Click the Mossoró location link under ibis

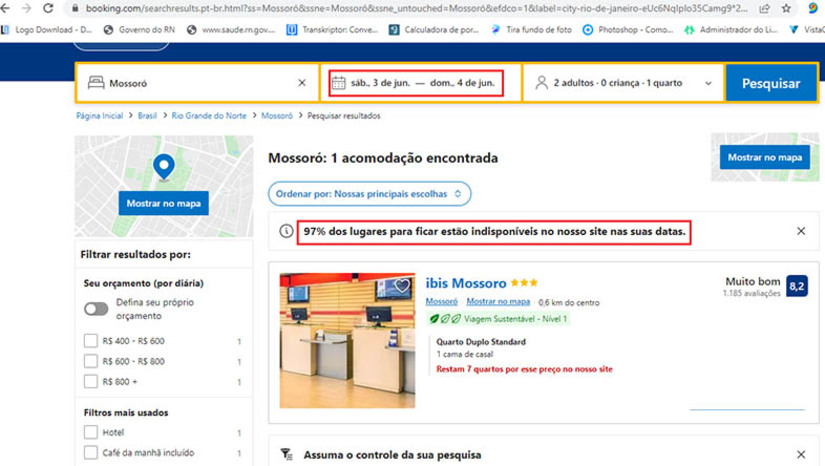pyautogui.click(x=441, y=301)
